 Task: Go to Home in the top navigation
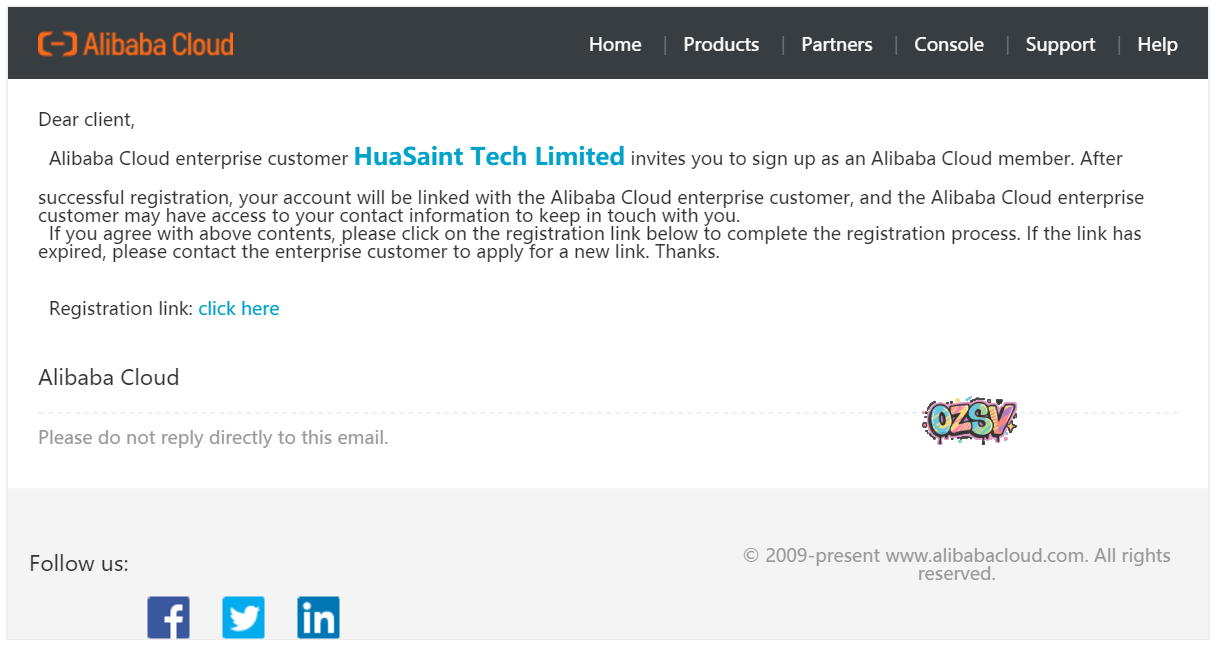(x=615, y=45)
